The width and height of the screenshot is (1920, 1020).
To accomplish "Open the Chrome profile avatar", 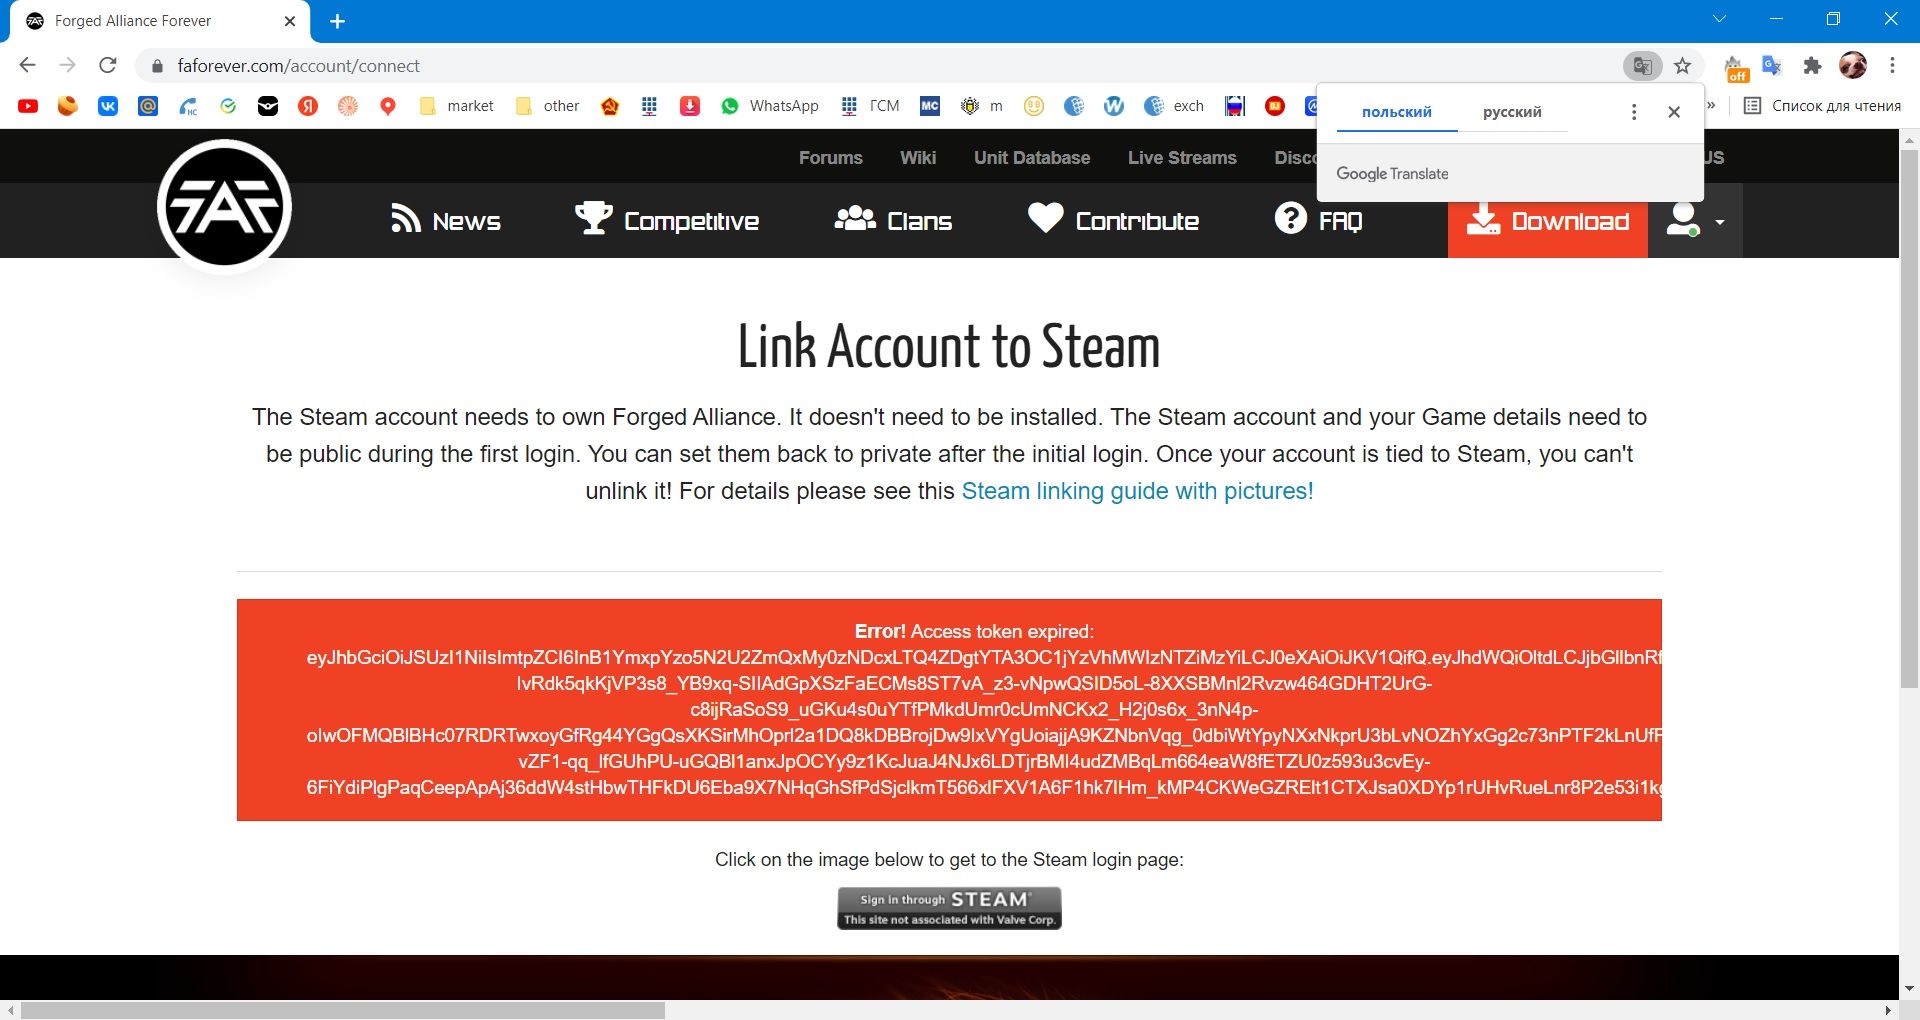I will 1853,66.
